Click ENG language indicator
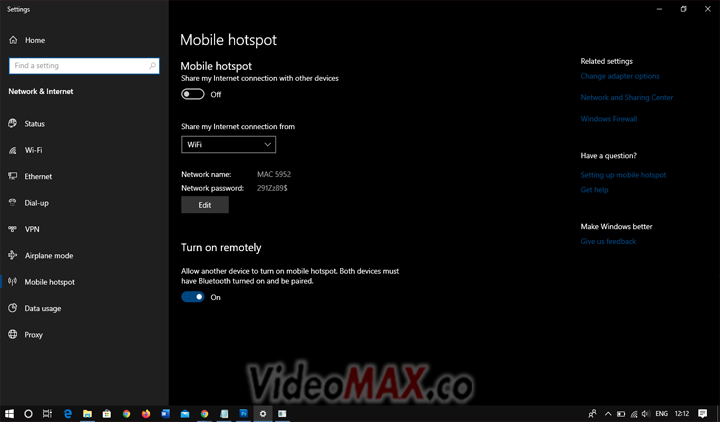The image size is (720, 422). point(661,414)
